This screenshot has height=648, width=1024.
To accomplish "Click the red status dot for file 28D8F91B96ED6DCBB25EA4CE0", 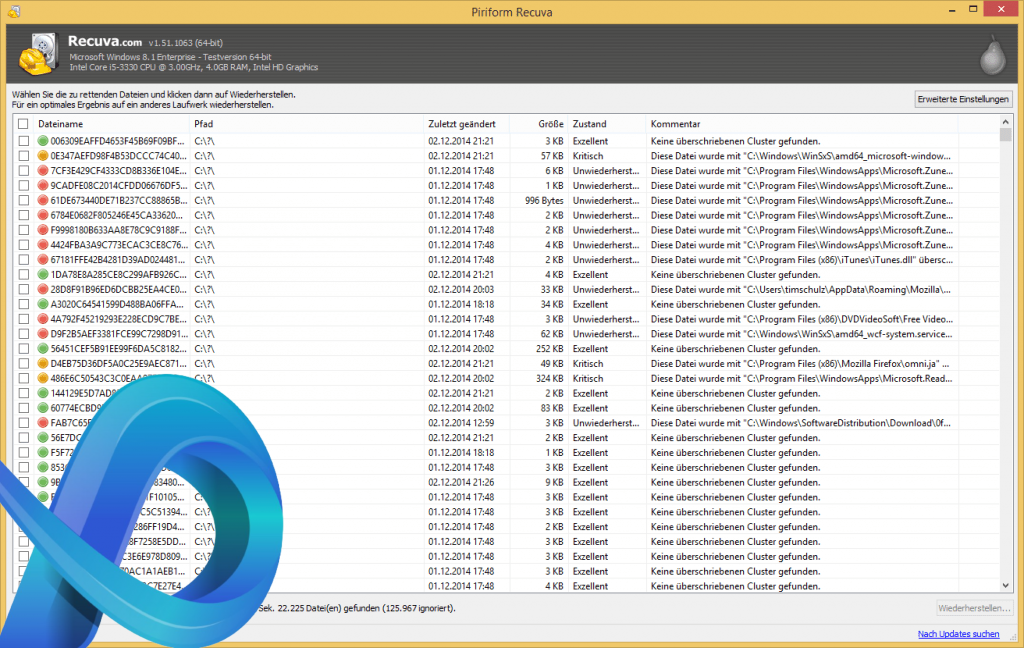I will coord(43,289).
